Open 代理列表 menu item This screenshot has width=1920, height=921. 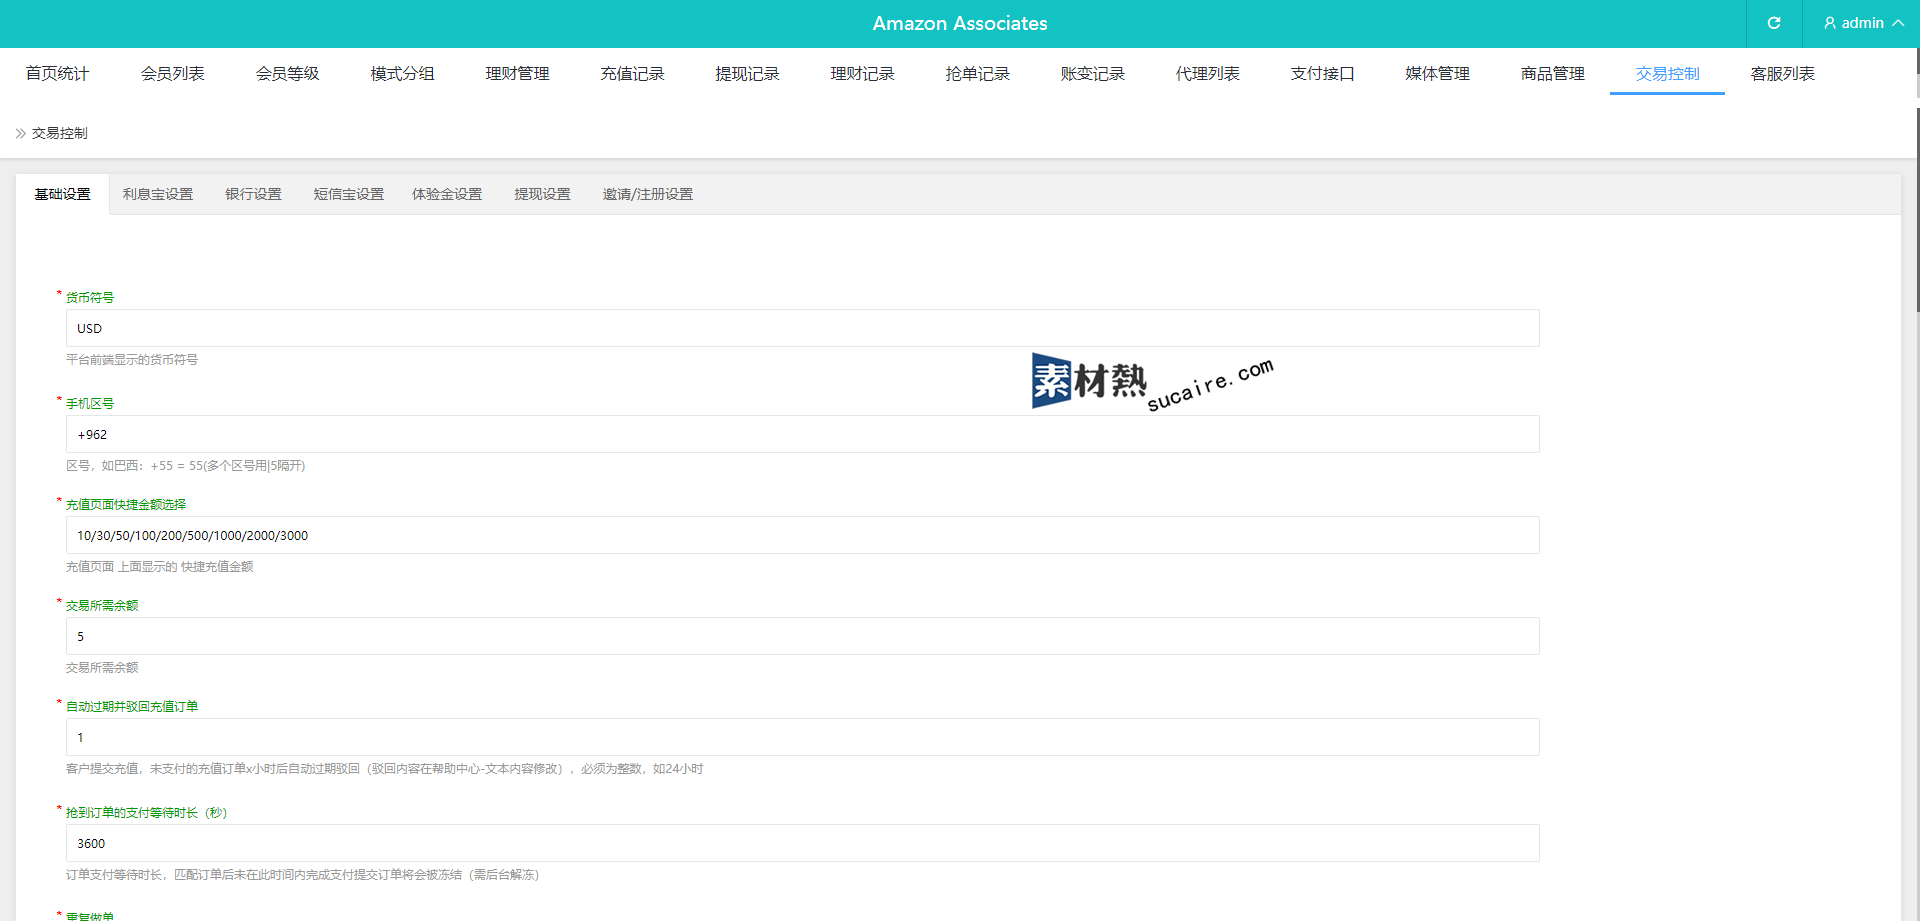1207,73
